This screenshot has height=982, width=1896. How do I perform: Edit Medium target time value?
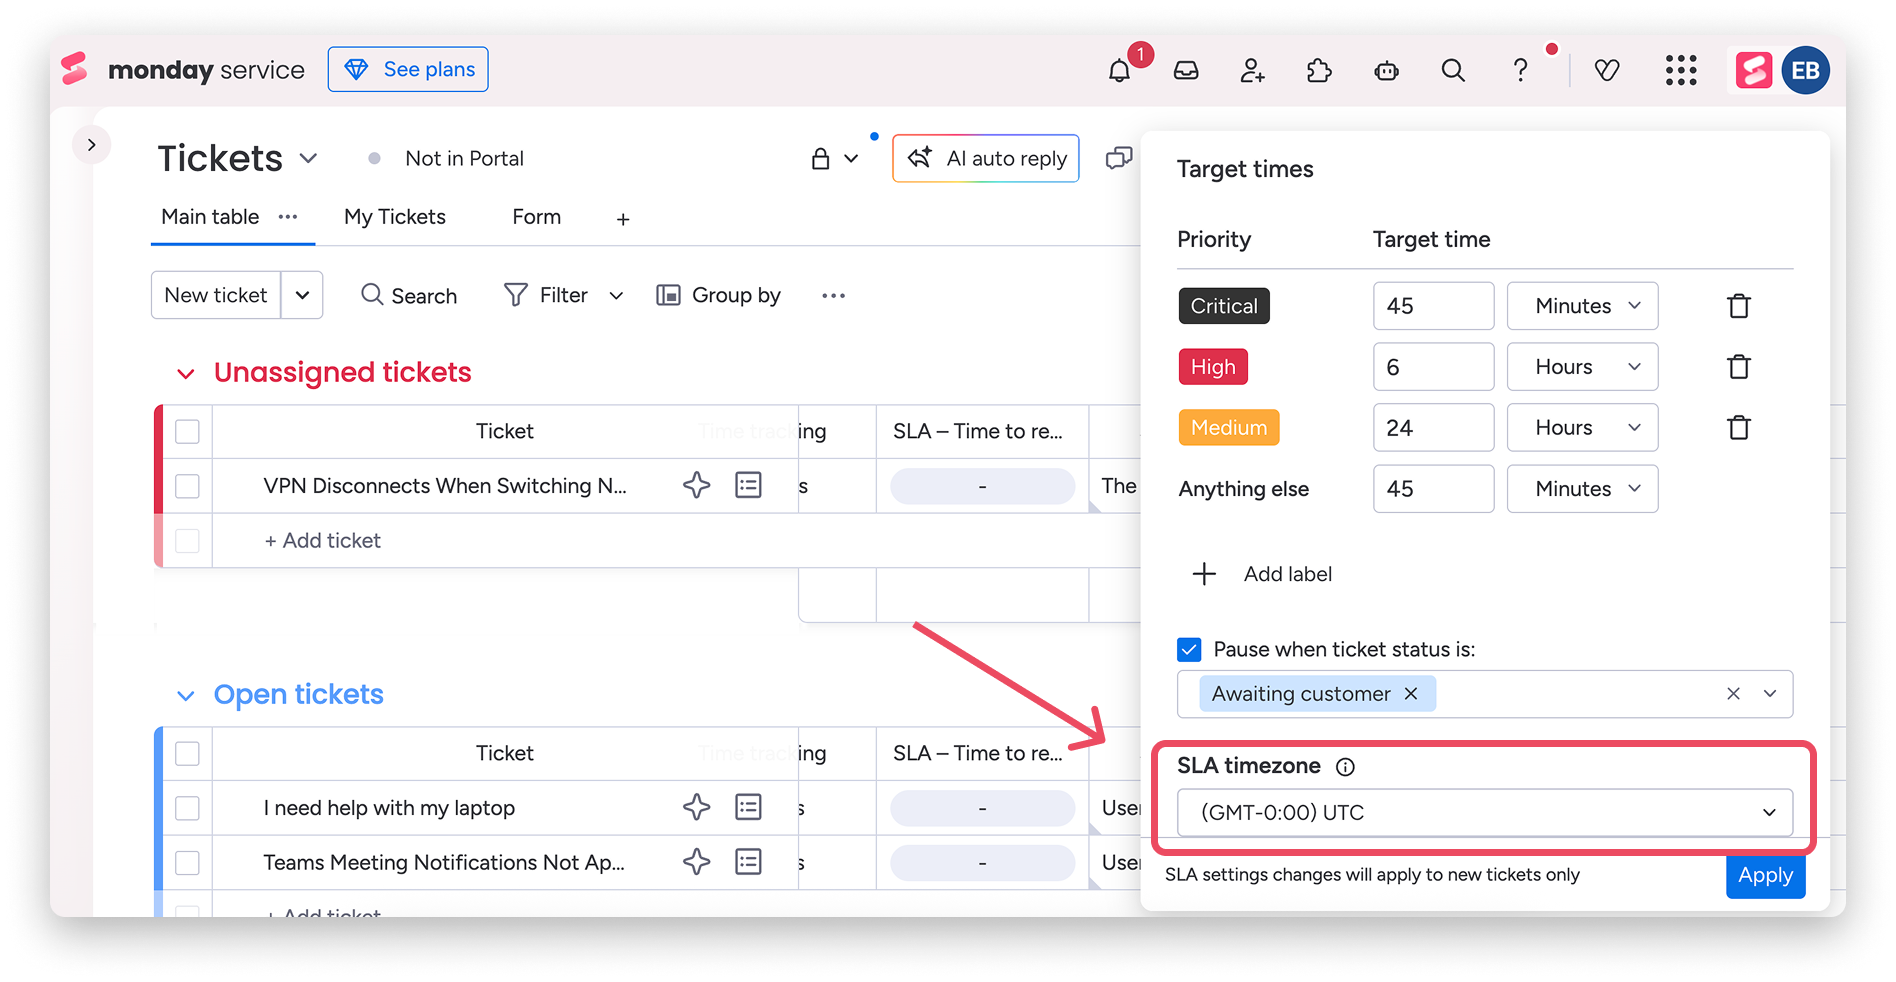tap(1433, 428)
